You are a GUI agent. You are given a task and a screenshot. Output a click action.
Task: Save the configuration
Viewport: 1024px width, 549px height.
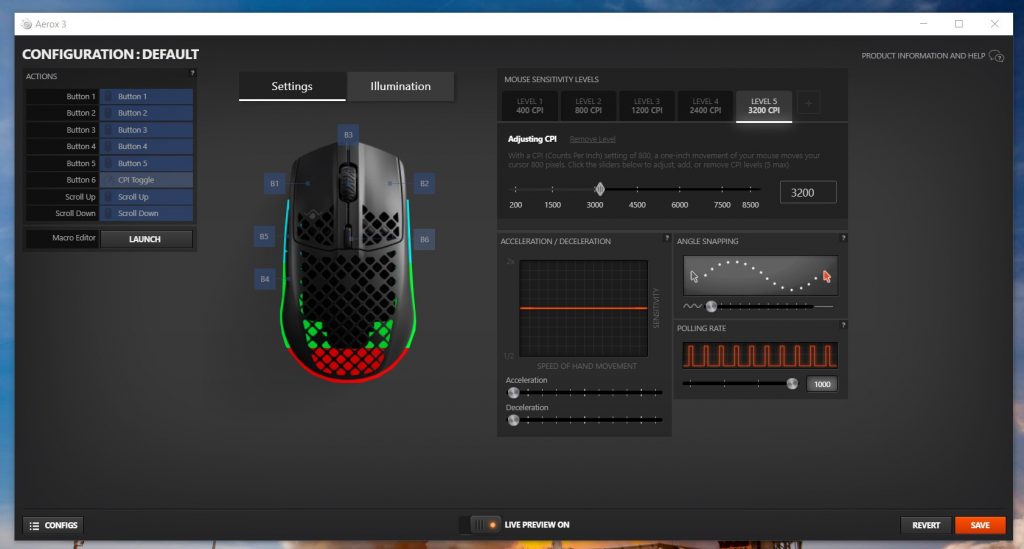click(980, 525)
